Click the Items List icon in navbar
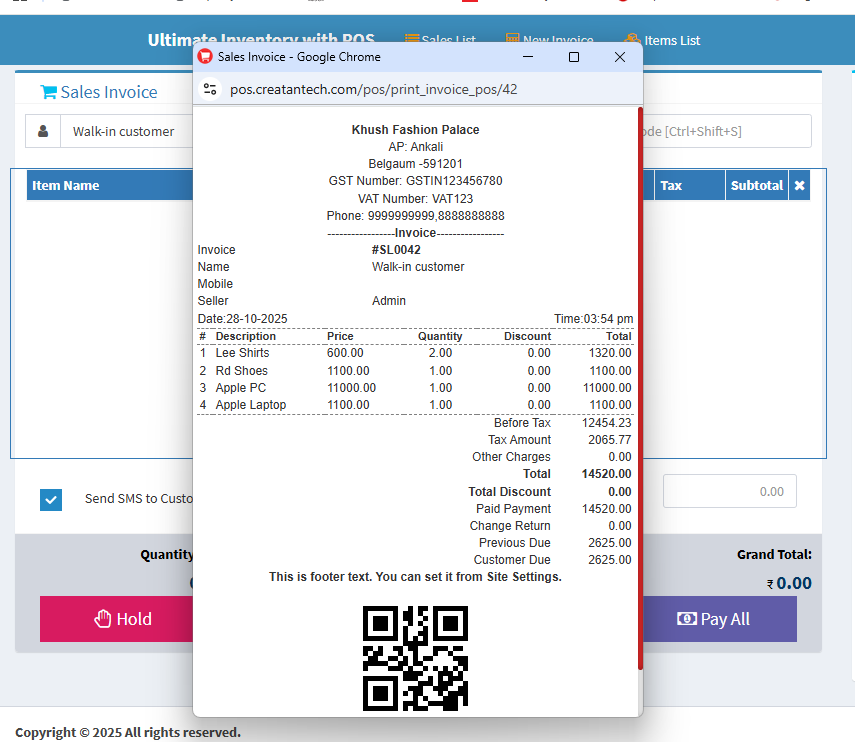 [631, 40]
